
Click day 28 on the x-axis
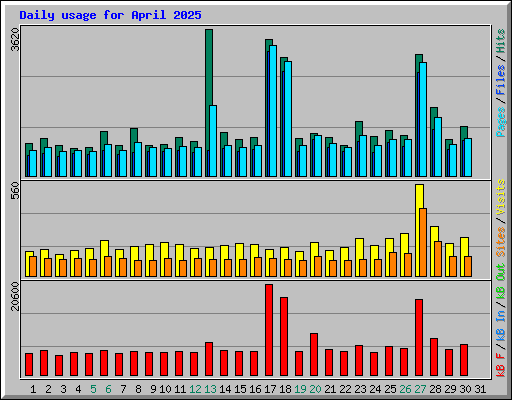435,389
